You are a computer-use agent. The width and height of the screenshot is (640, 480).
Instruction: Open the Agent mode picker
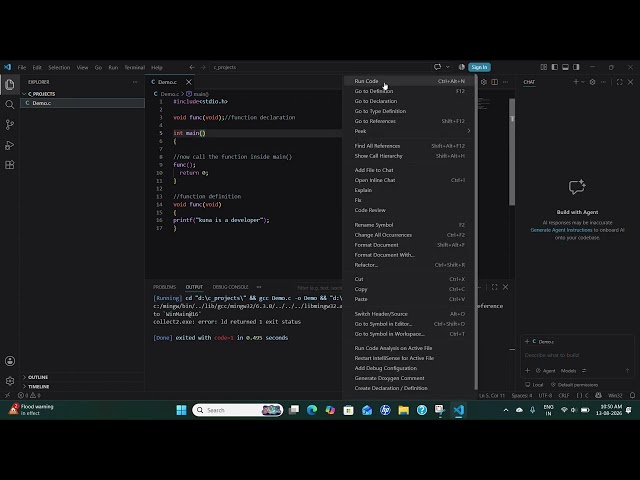(546, 371)
